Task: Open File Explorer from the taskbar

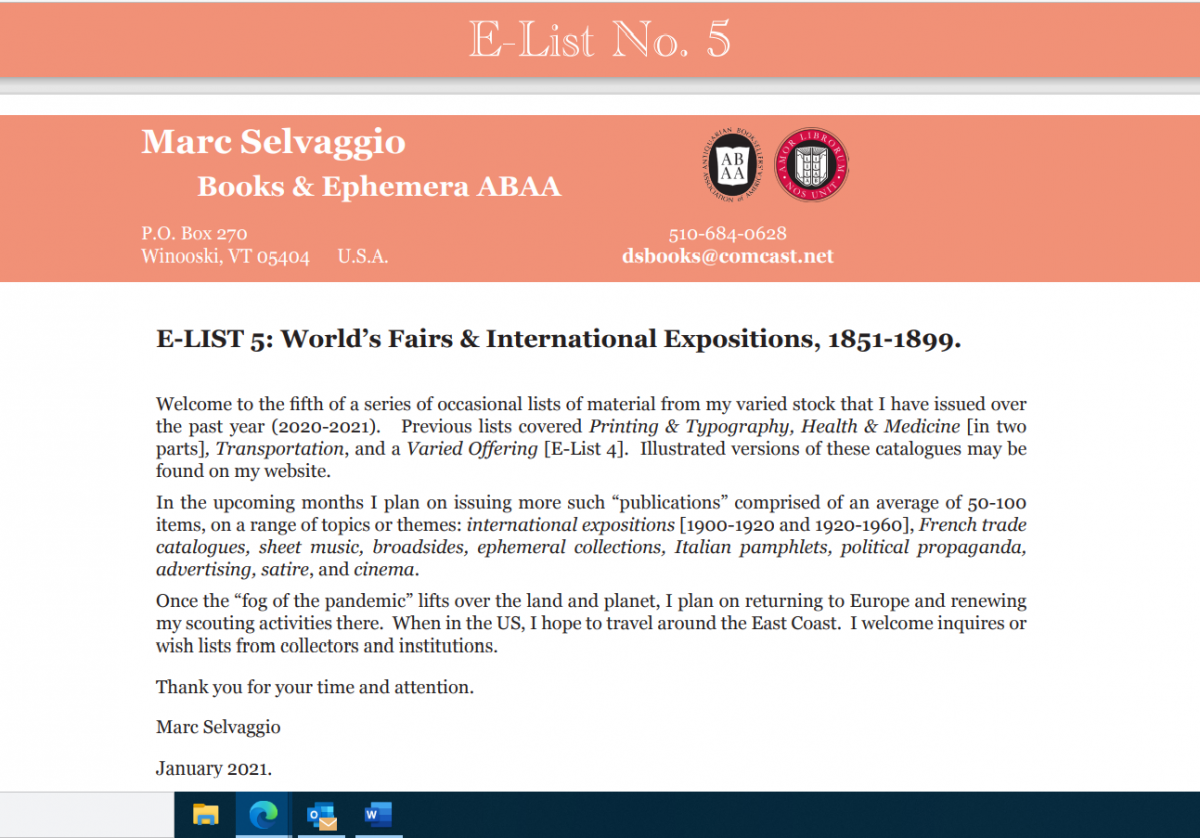Action: pos(205,815)
